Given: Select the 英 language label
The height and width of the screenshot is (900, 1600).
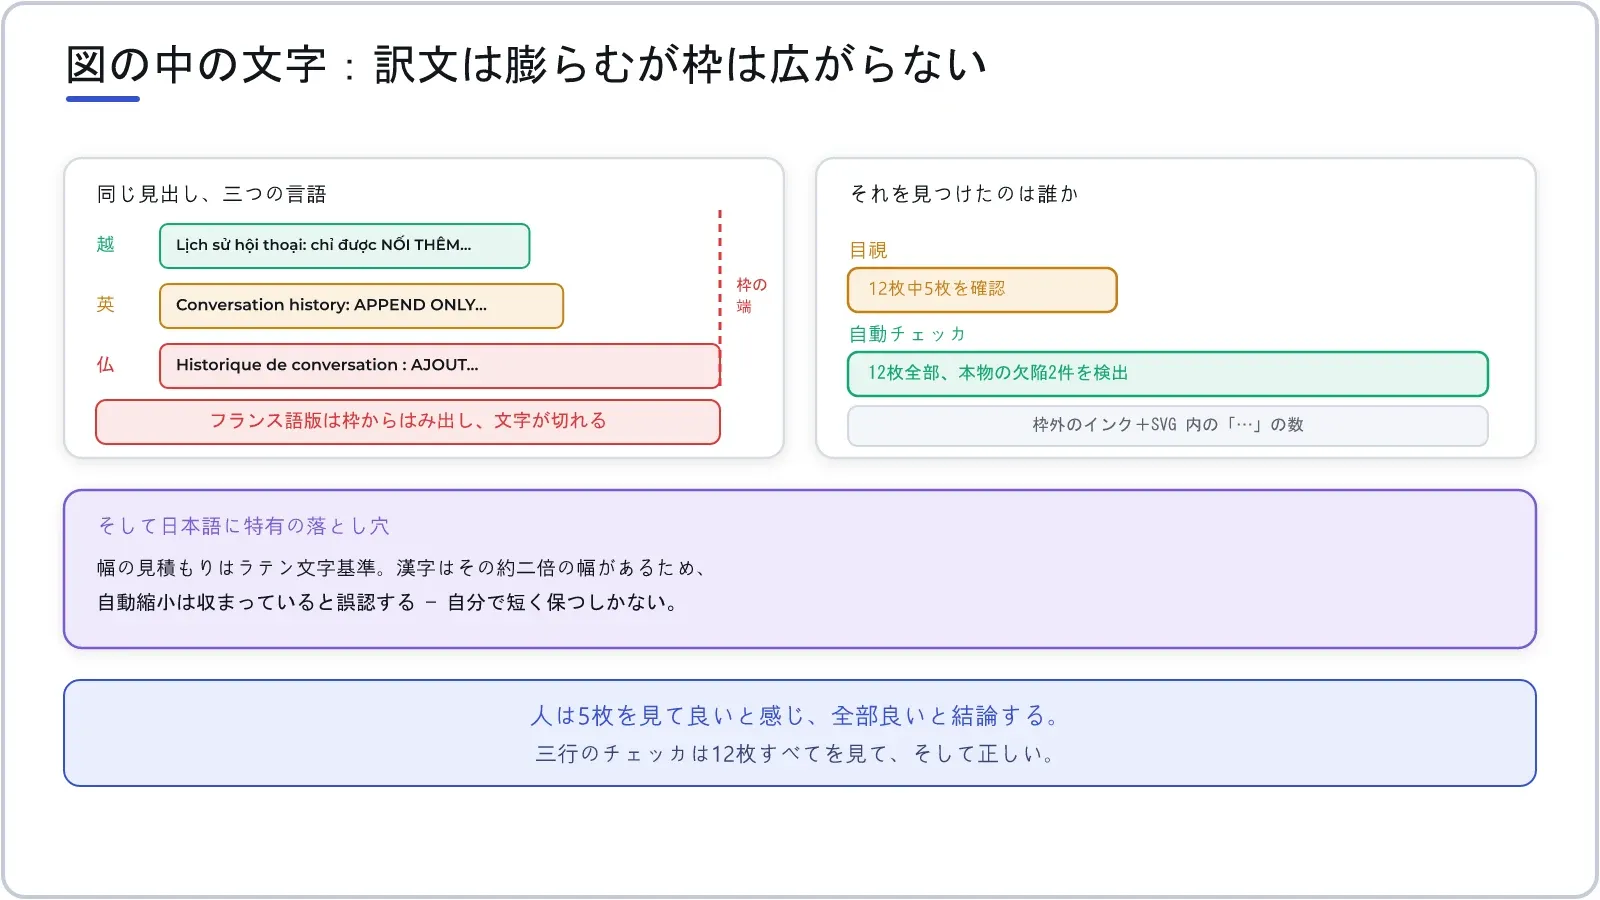Looking at the screenshot, I should tap(105, 305).
